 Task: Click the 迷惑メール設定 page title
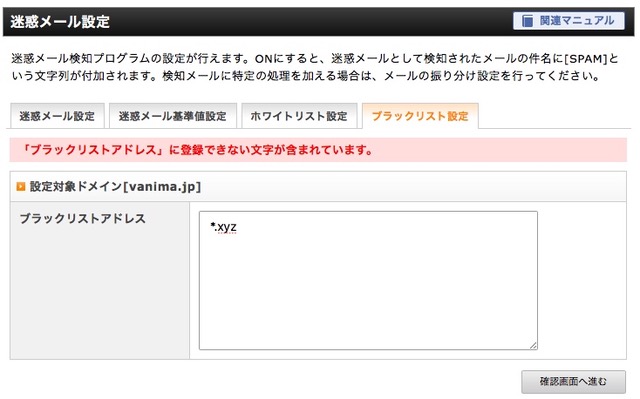pyautogui.click(x=60, y=21)
